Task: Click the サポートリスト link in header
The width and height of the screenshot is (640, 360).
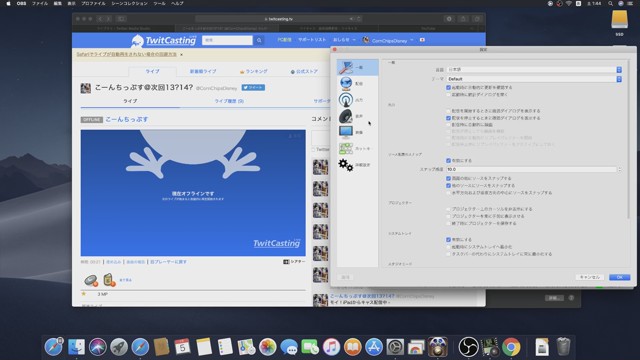Action: tap(312, 40)
